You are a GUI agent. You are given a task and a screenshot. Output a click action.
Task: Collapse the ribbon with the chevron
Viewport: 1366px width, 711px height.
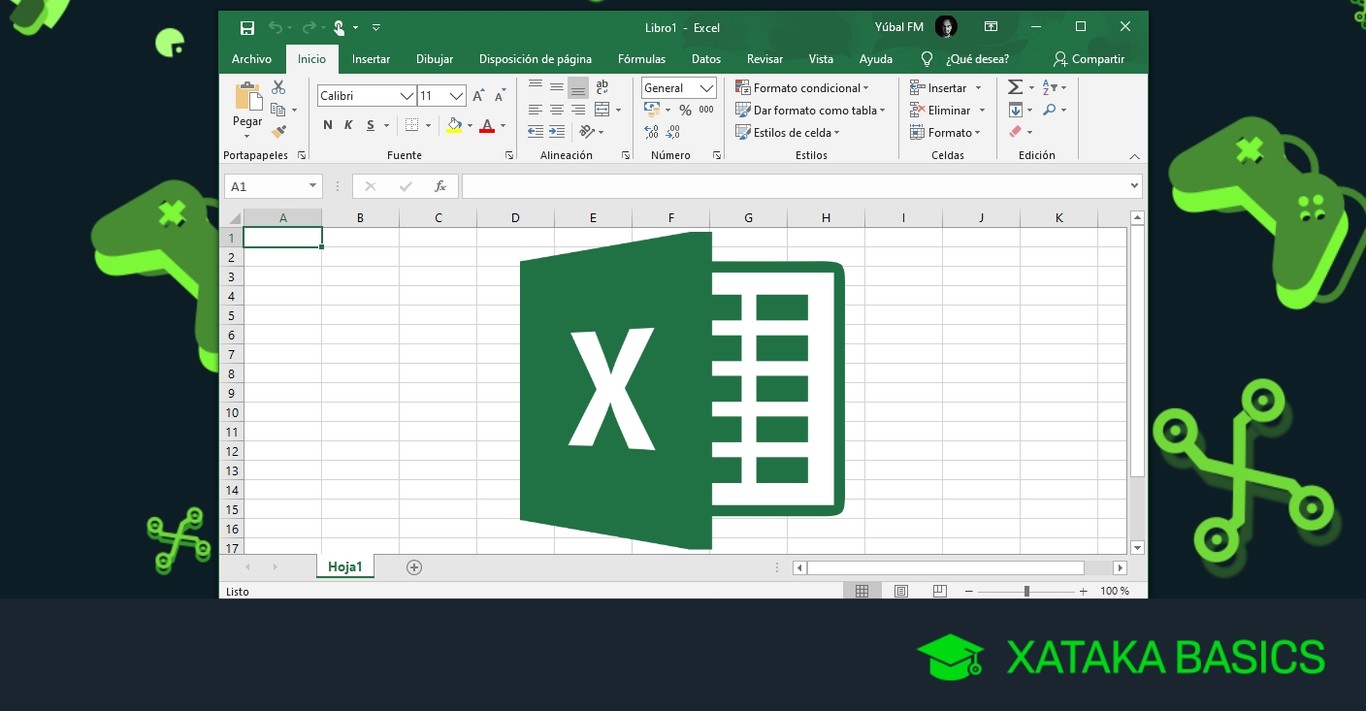pos(1134,156)
